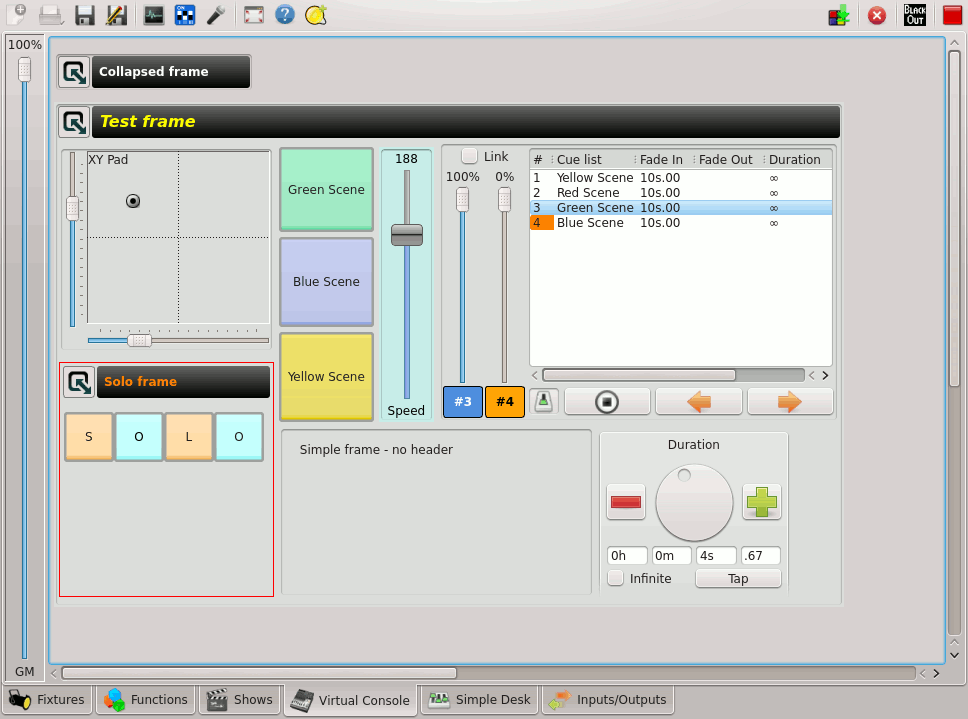Switch to the Shows tab
968x719 pixels.
(x=240, y=700)
